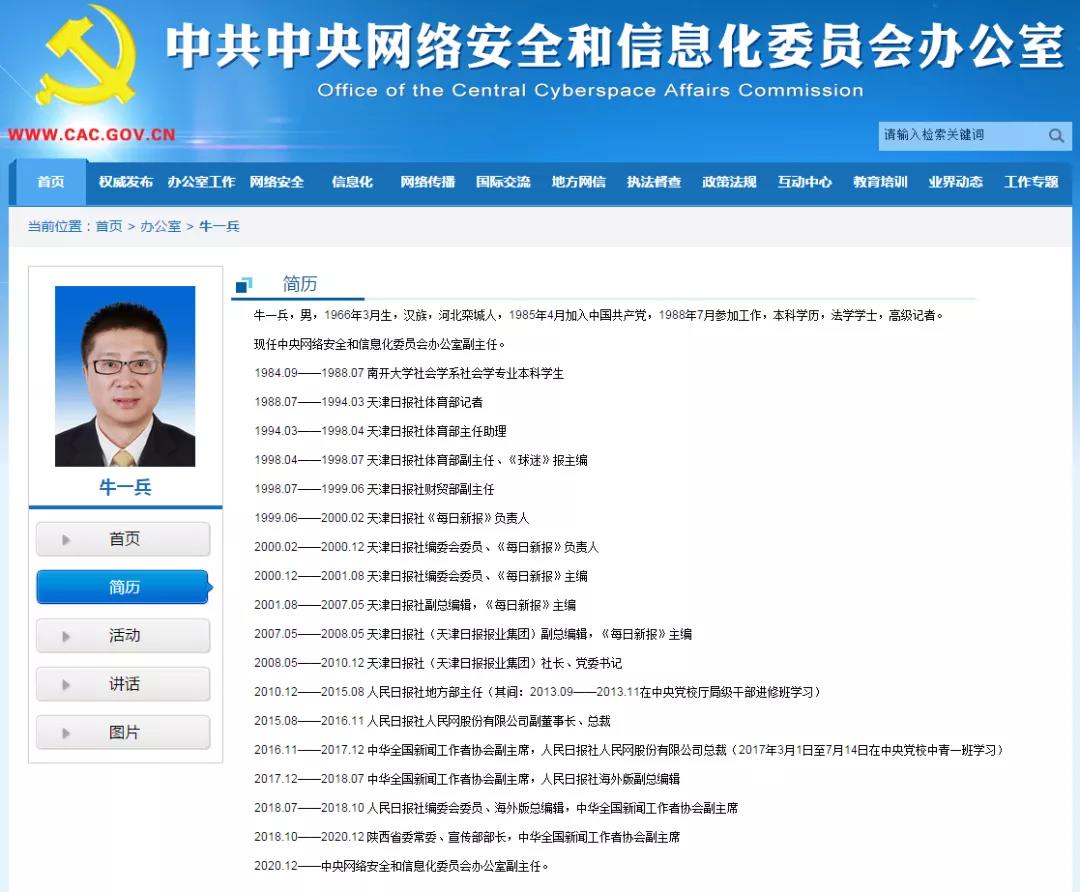Viewport: 1080px width, 892px height.
Task: Open the 政策法规 menu item
Action: 729,182
